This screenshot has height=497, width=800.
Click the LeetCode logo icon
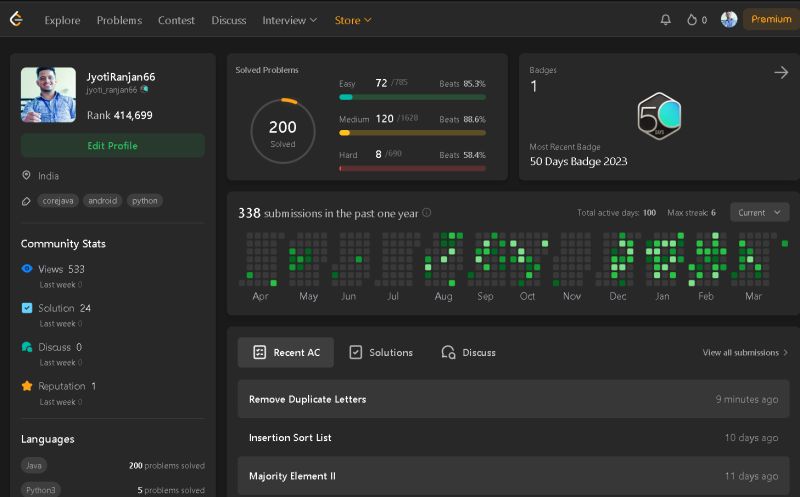pyautogui.click(x=16, y=19)
